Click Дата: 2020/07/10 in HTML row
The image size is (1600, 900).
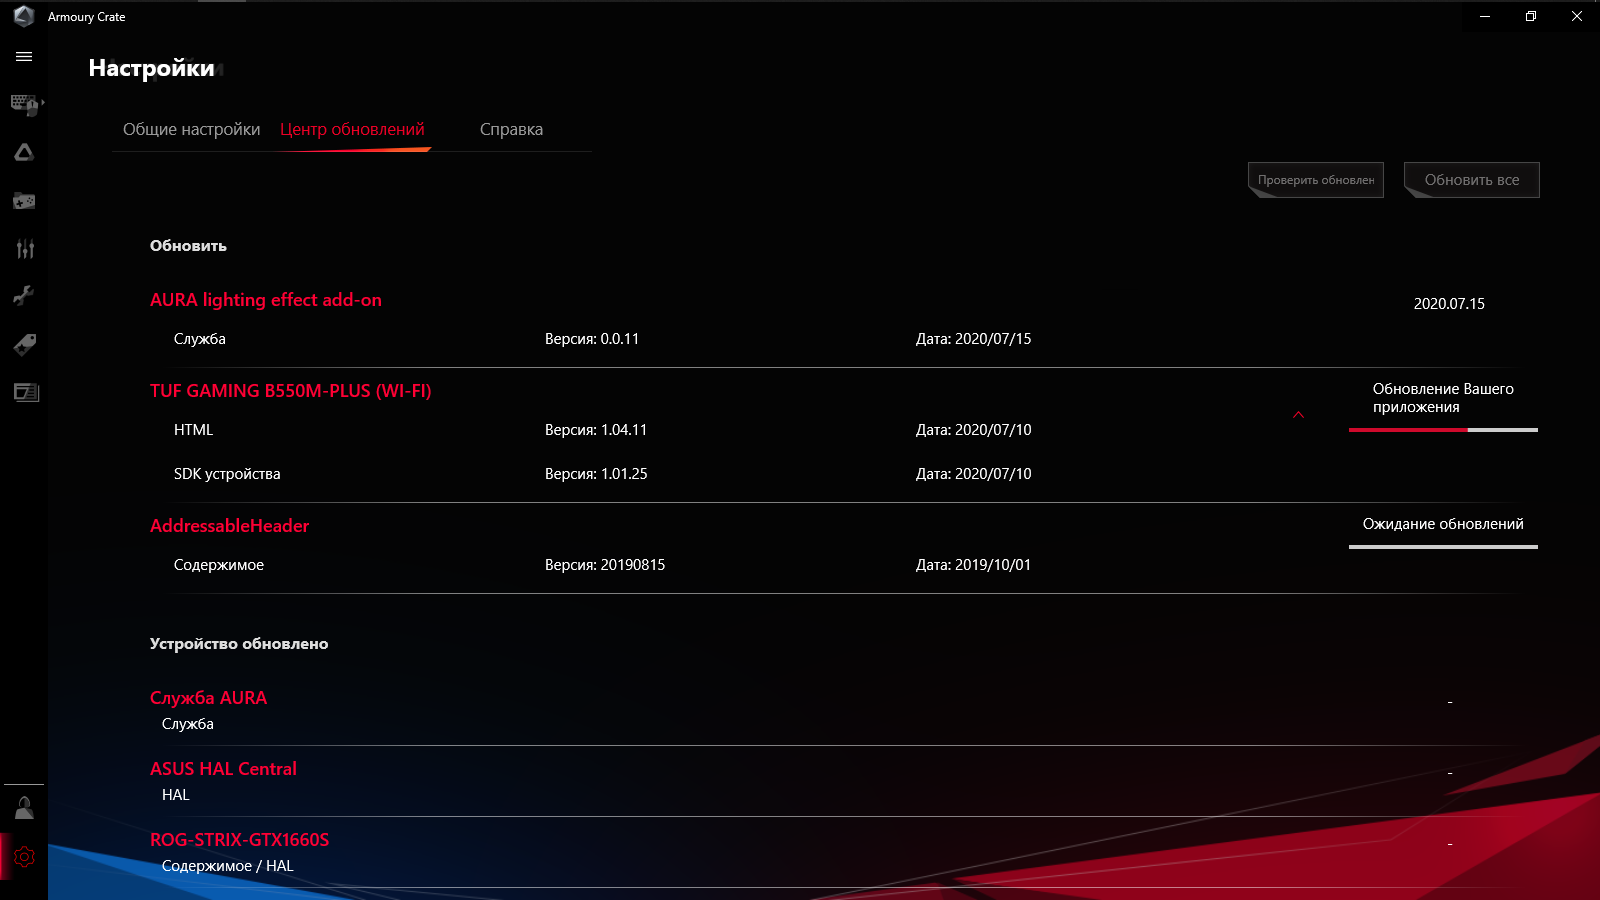coord(974,430)
